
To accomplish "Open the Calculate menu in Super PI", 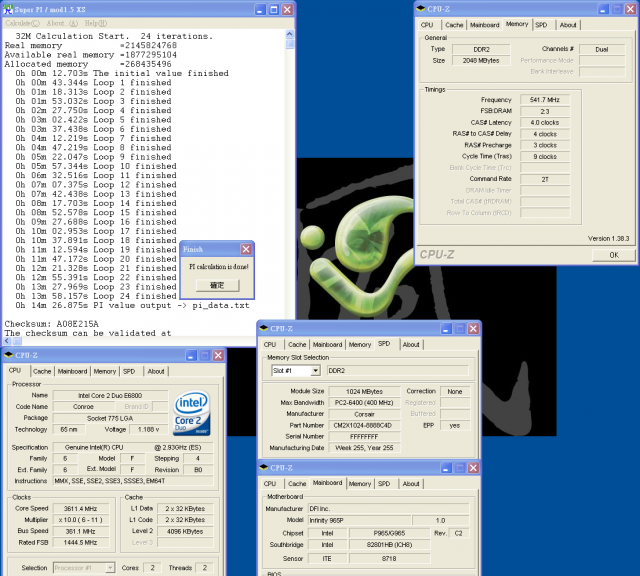I will click(22, 23).
